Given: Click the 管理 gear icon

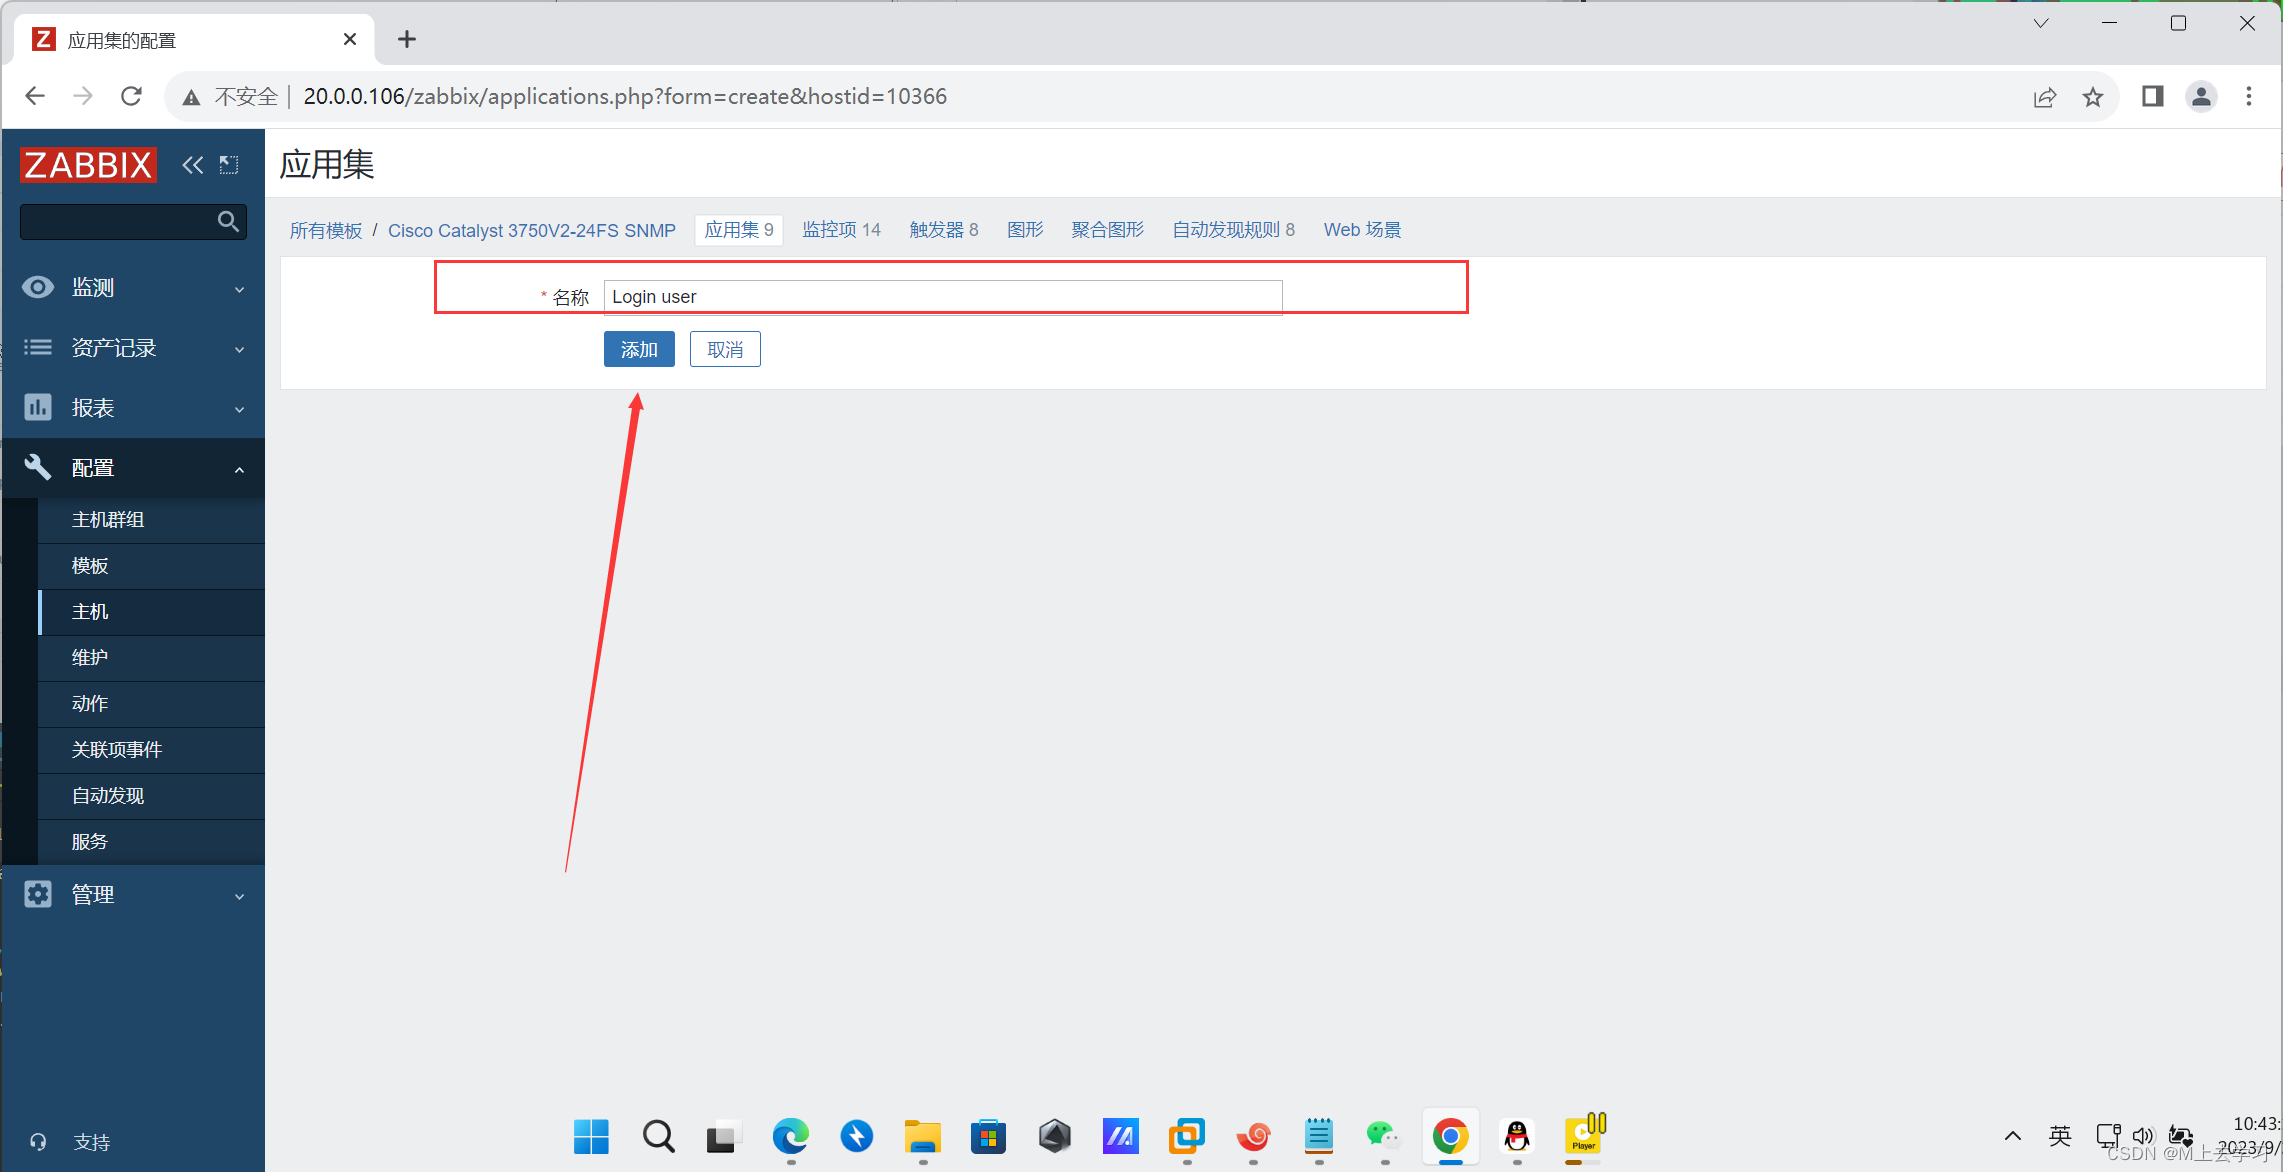Looking at the screenshot, I should [38, 894].
